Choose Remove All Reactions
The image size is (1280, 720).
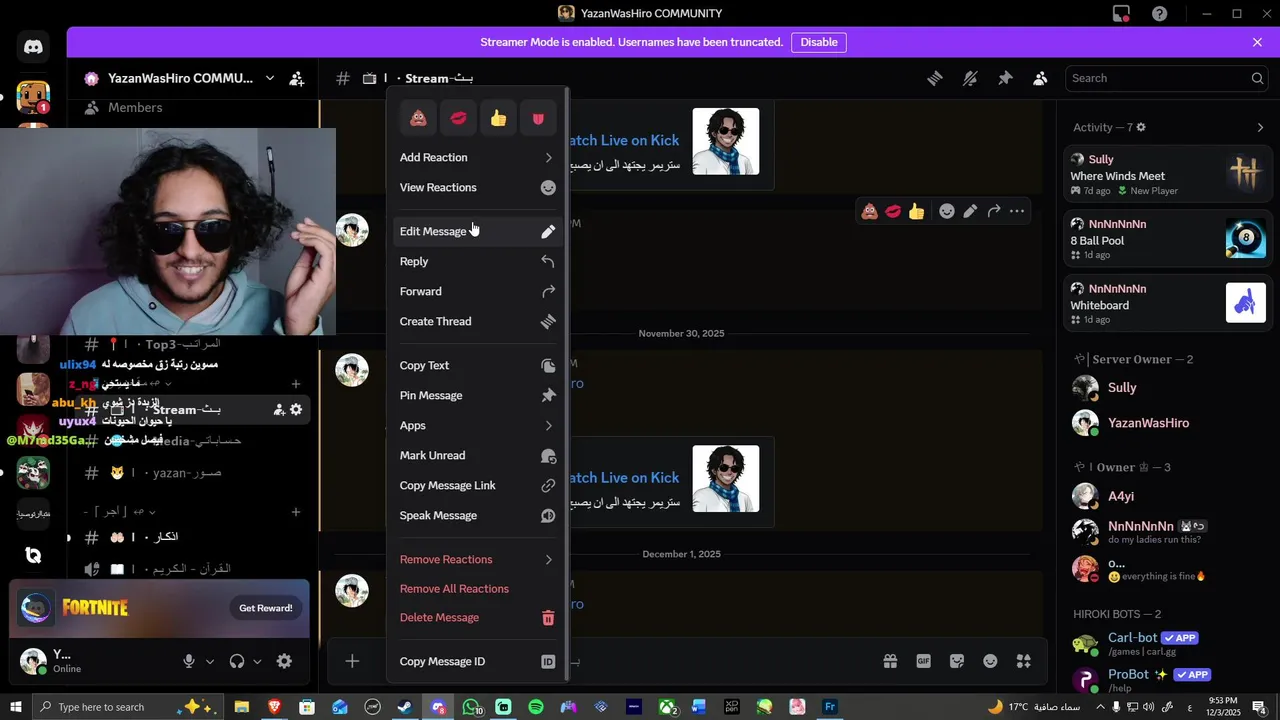477,588
